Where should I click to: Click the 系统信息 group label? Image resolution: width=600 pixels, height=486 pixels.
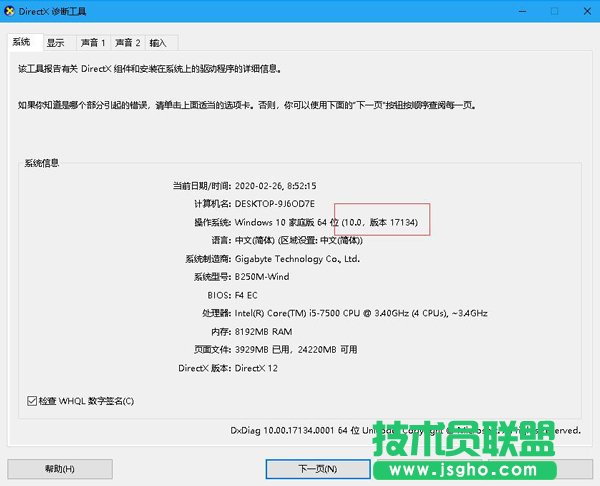[42, 163]
